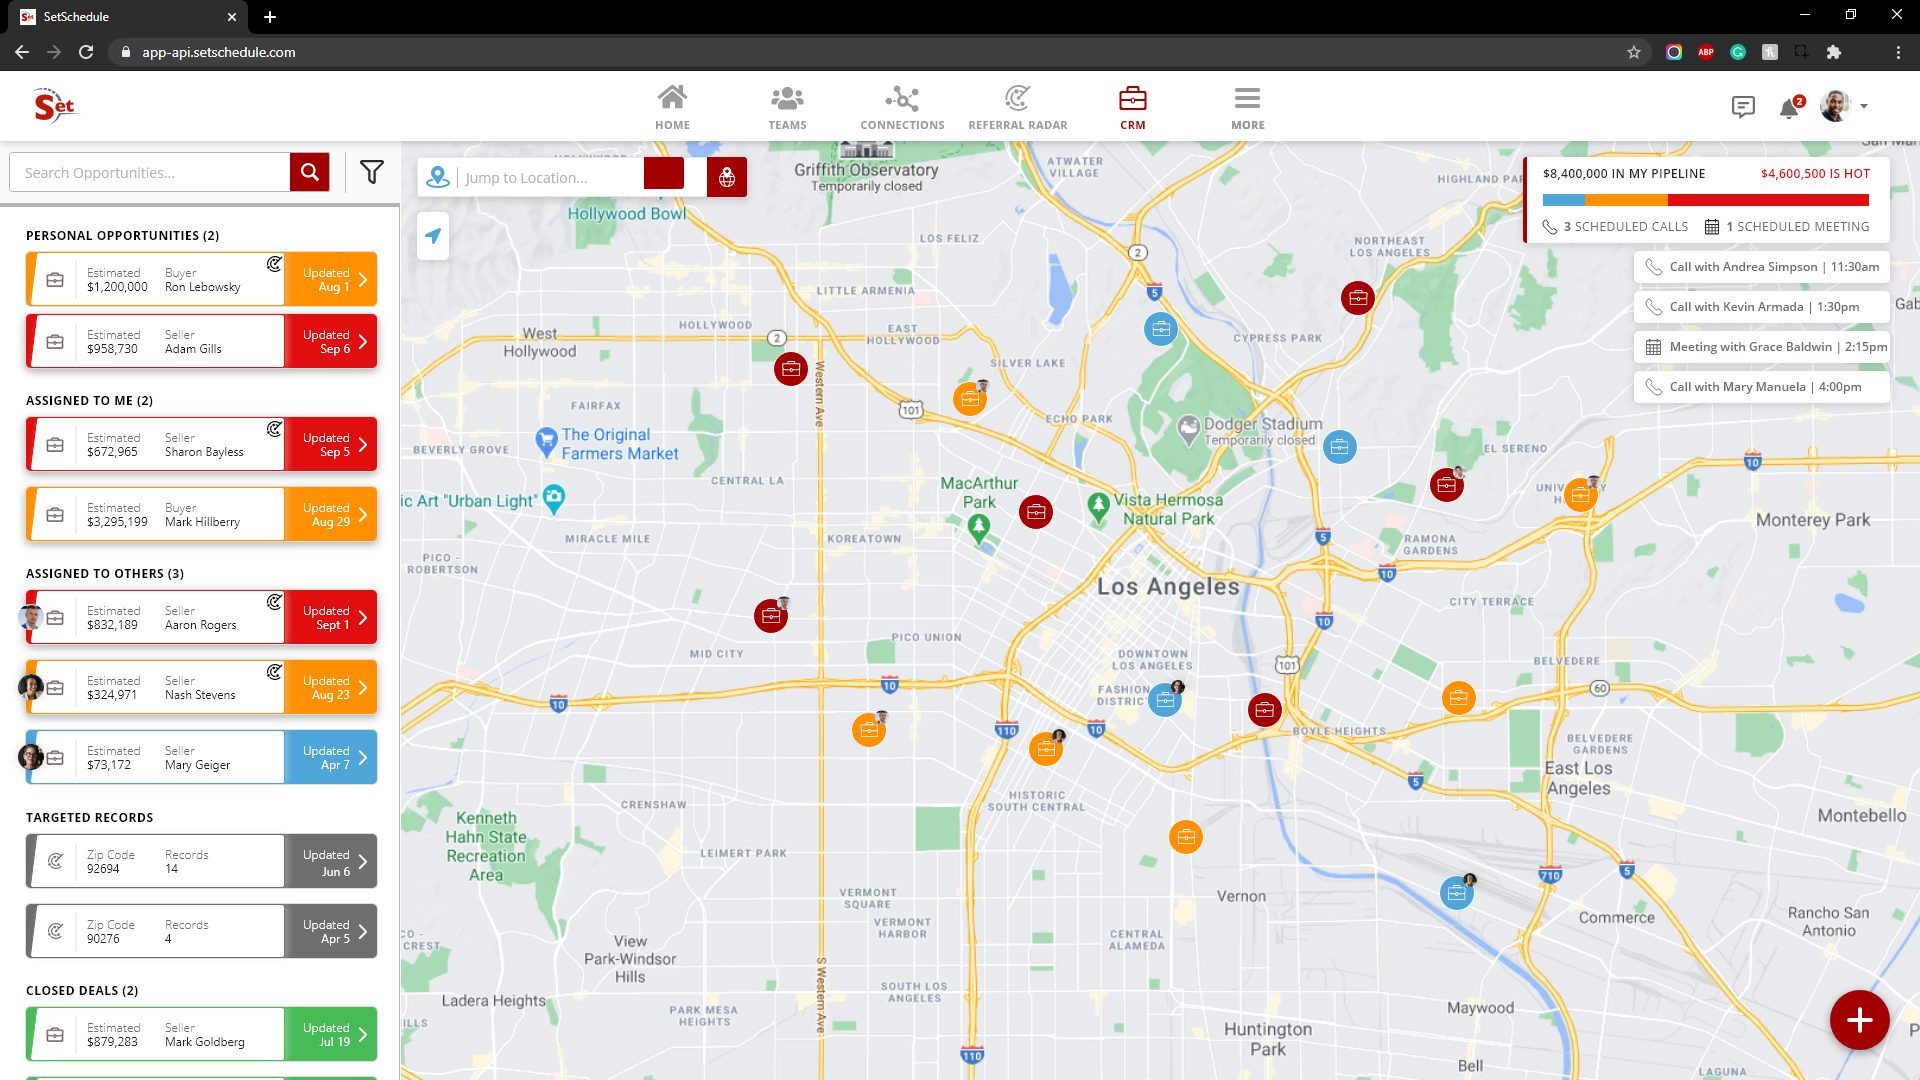Open the messages chat icon

coord(1743,107)
